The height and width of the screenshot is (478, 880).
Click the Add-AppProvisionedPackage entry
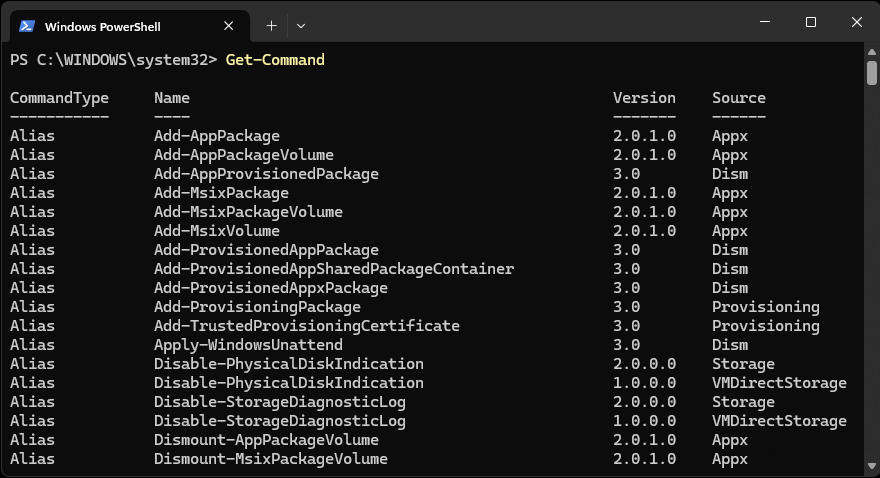coord(266,174)
